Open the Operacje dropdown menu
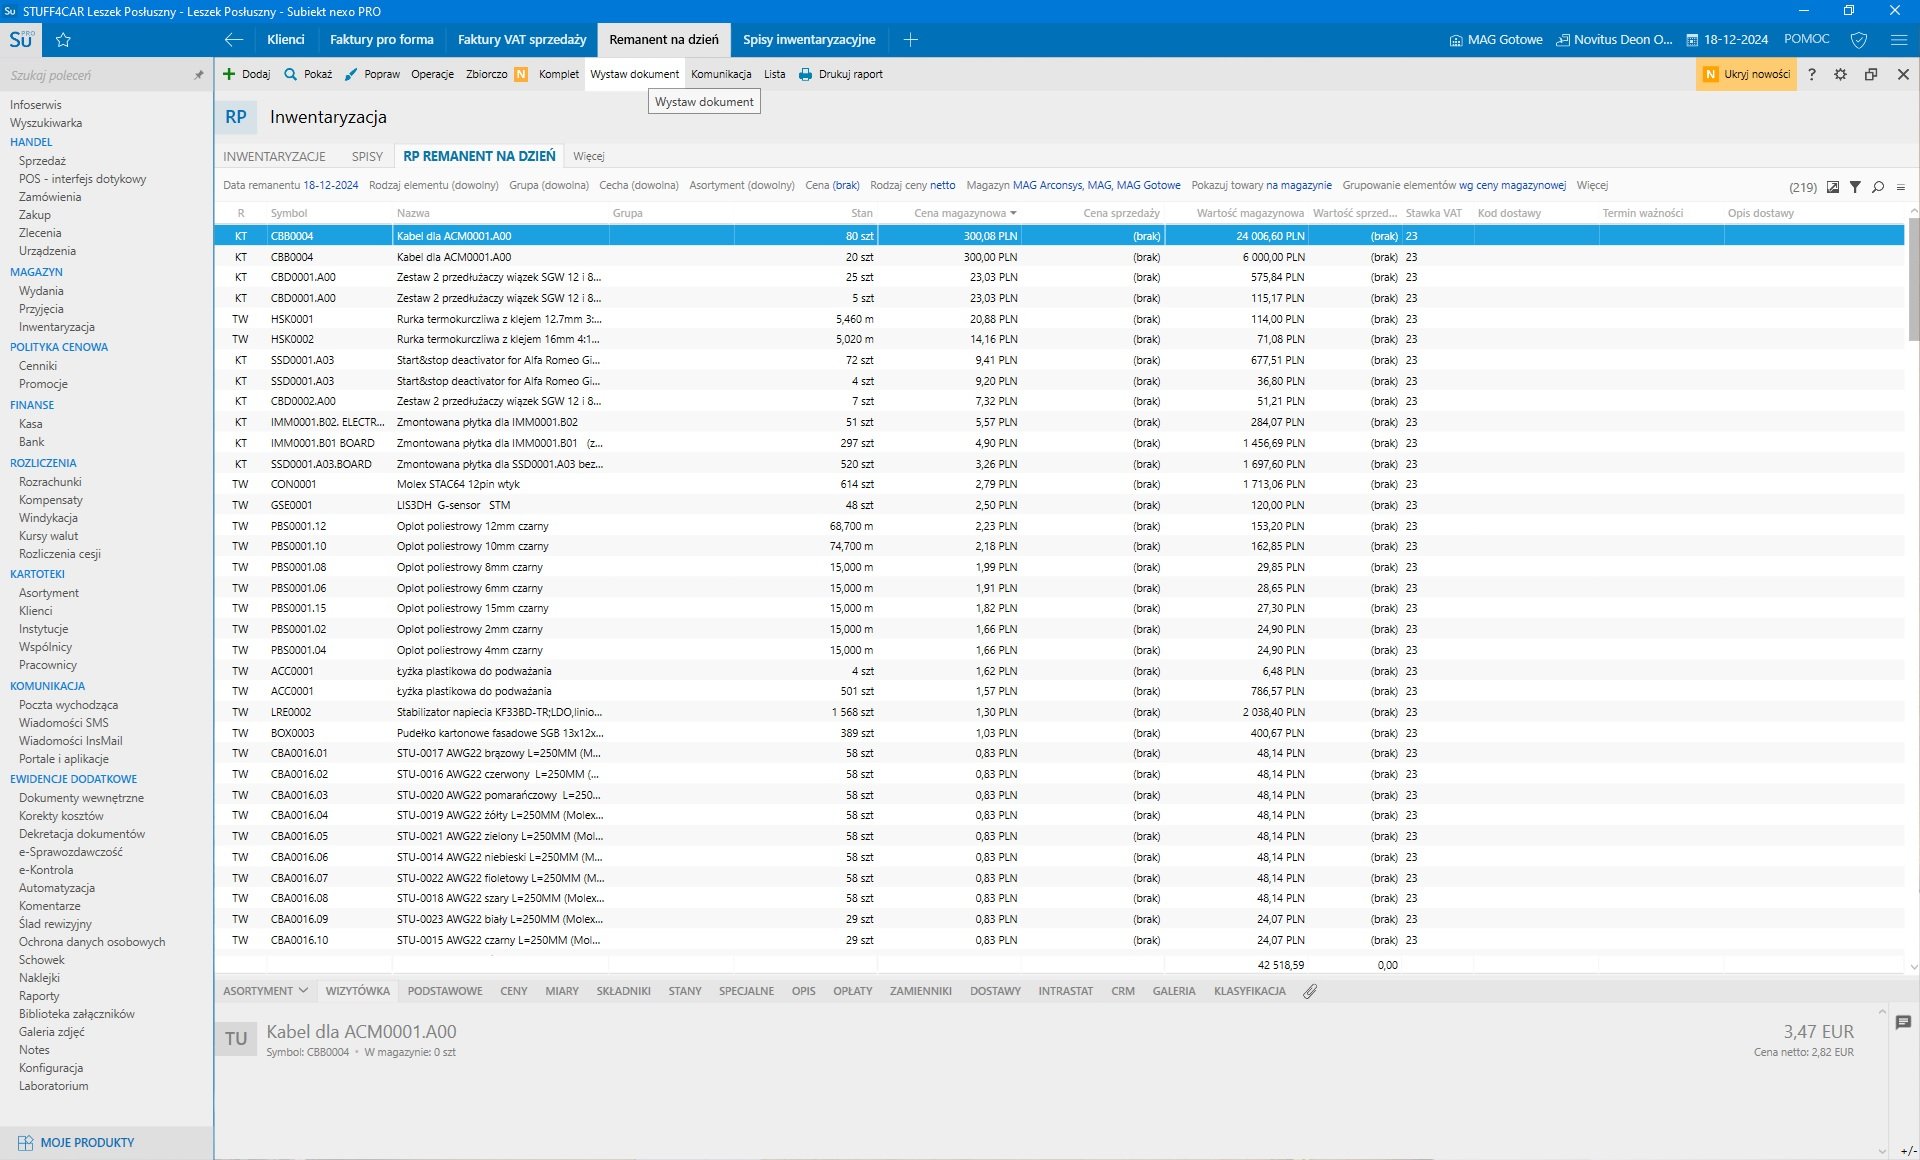 pos(432,74)
